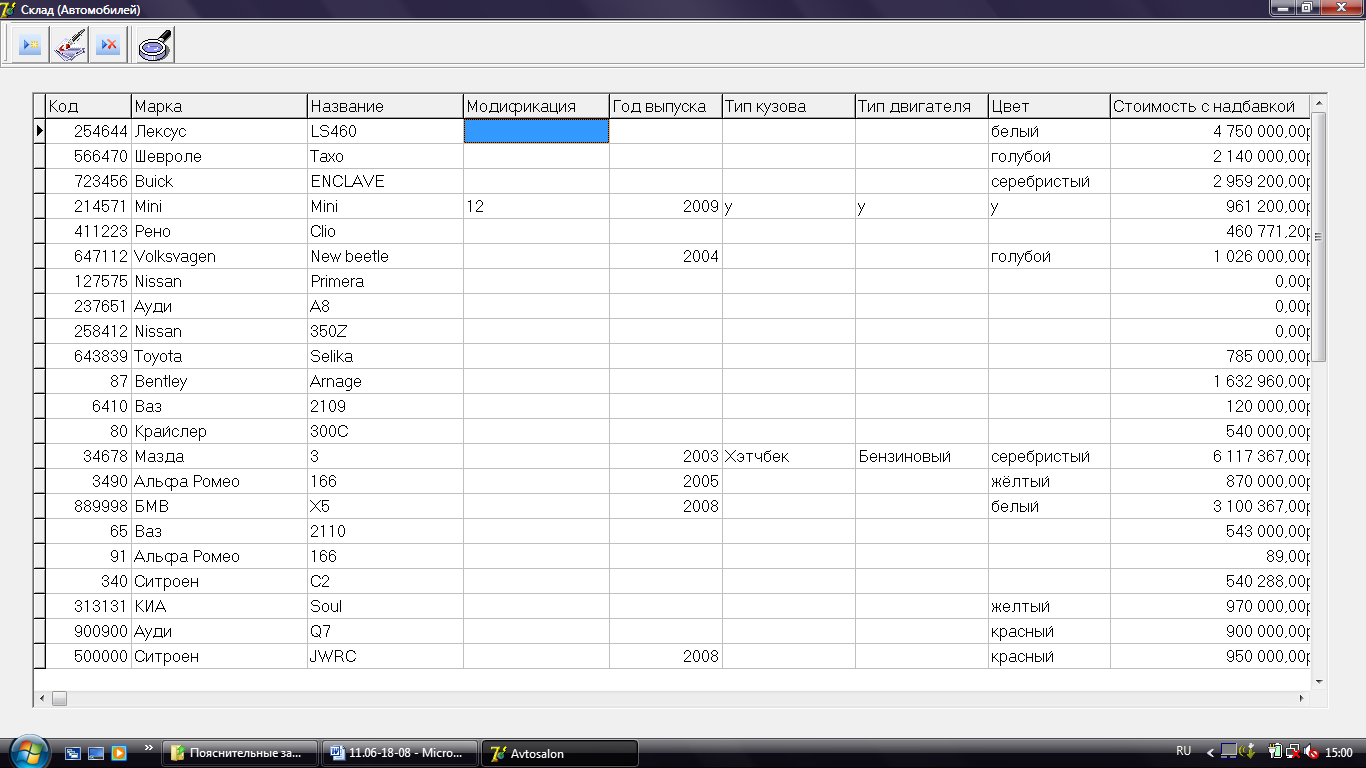The image size is (1366, 768).
Task: Click the Год выпуска column header
Action: click(x=666, y=106)
